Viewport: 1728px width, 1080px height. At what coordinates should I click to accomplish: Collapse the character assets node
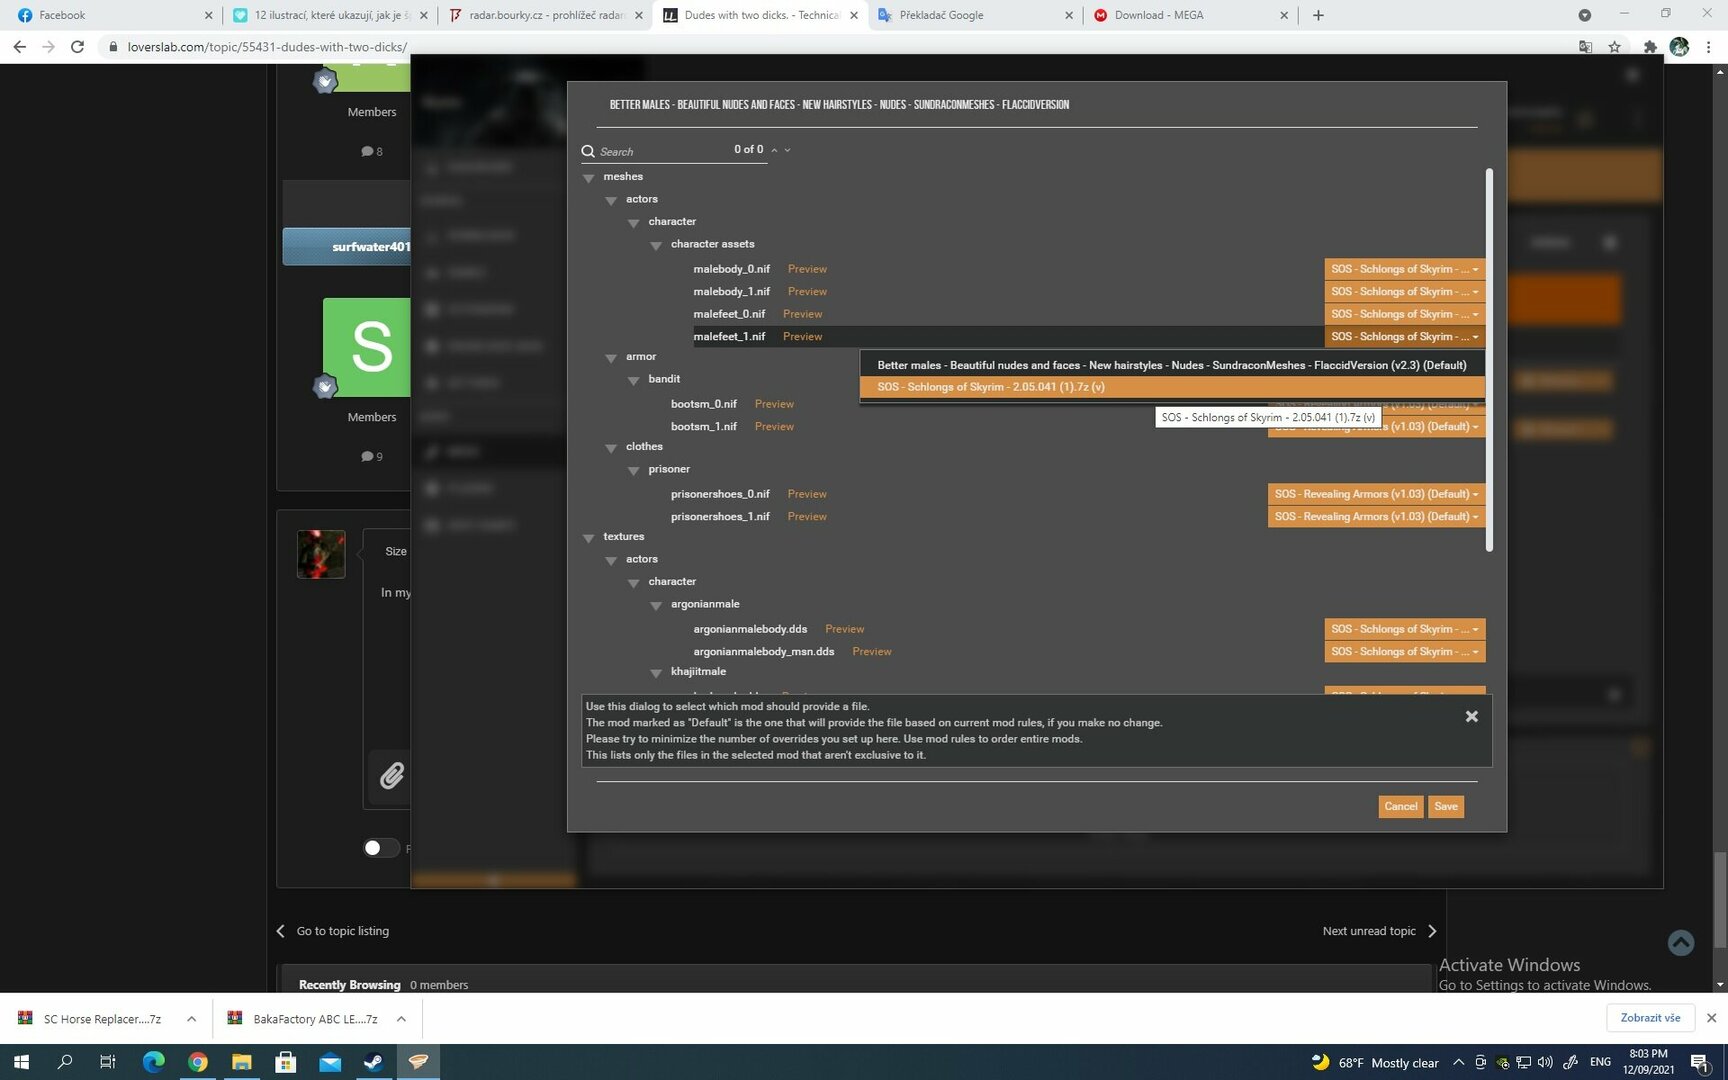pyautogui.click(x=656, y=245)
